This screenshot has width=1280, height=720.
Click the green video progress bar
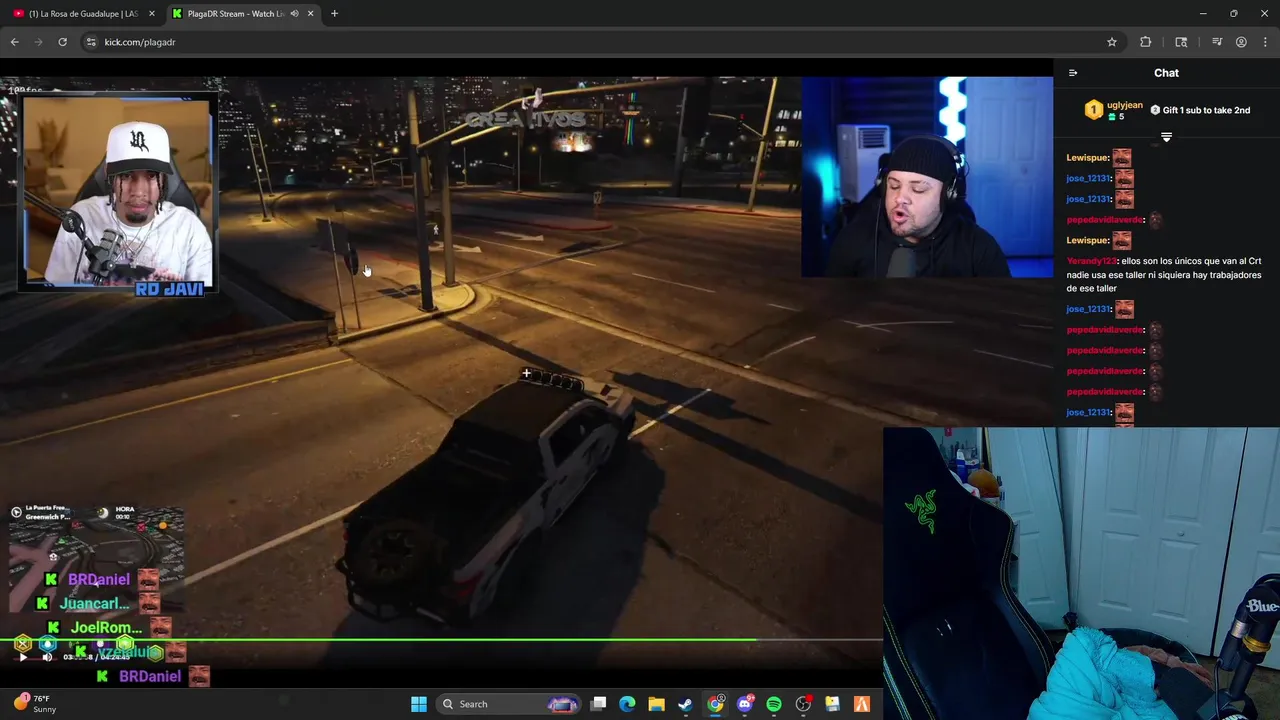pos(440,639)
